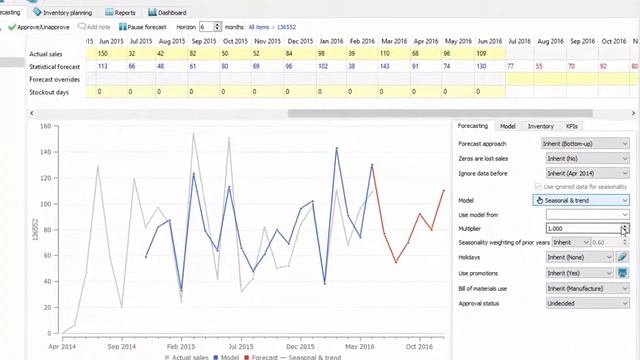The height and width of the screenshot is (360, 640).
Task: Click the table scrollbar right arrow
Action: point(633,113)
